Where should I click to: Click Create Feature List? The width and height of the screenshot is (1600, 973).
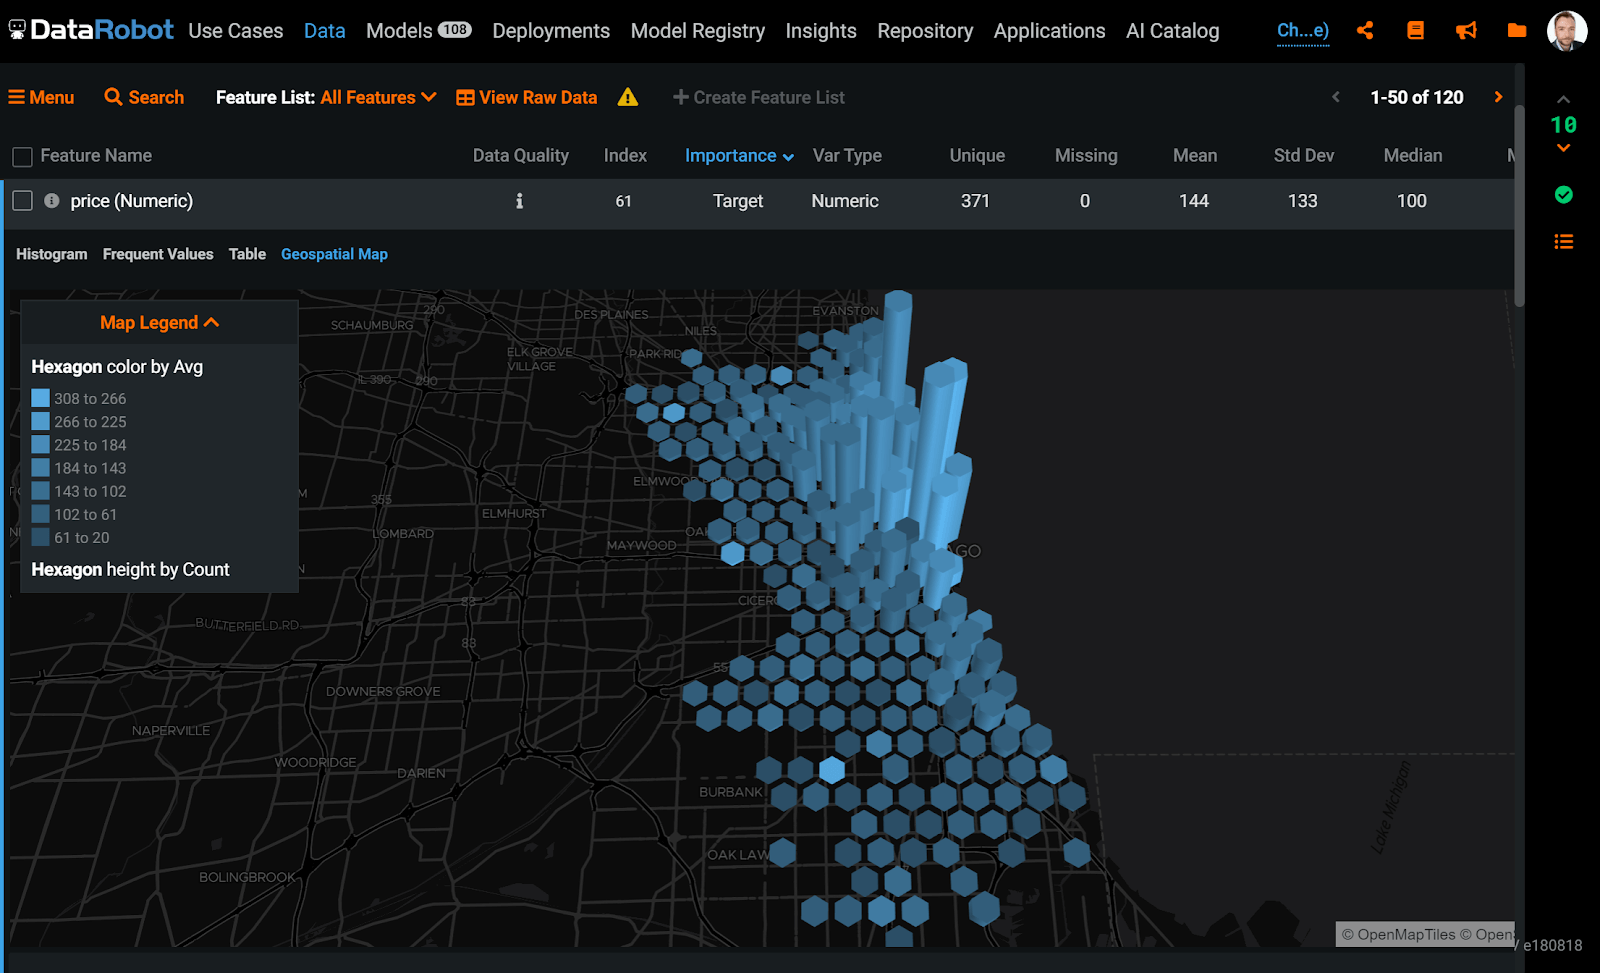(759, 97)
